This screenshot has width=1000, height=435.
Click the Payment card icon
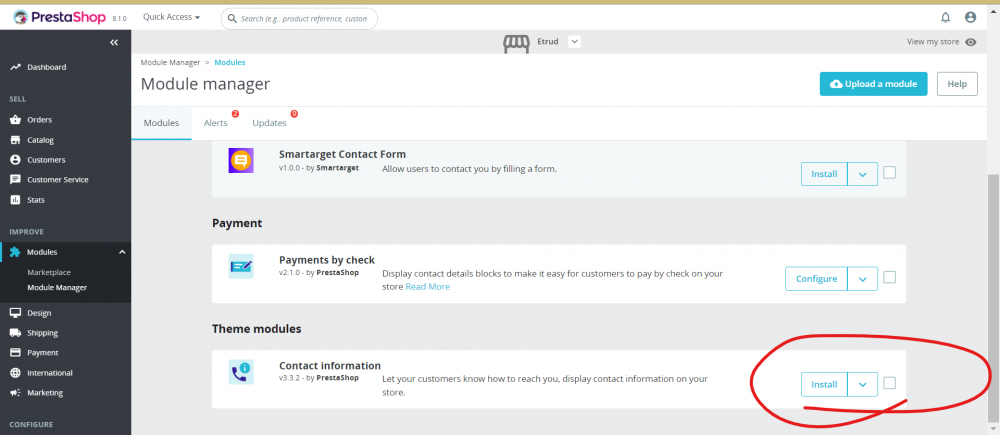click(x=15, y=353)
